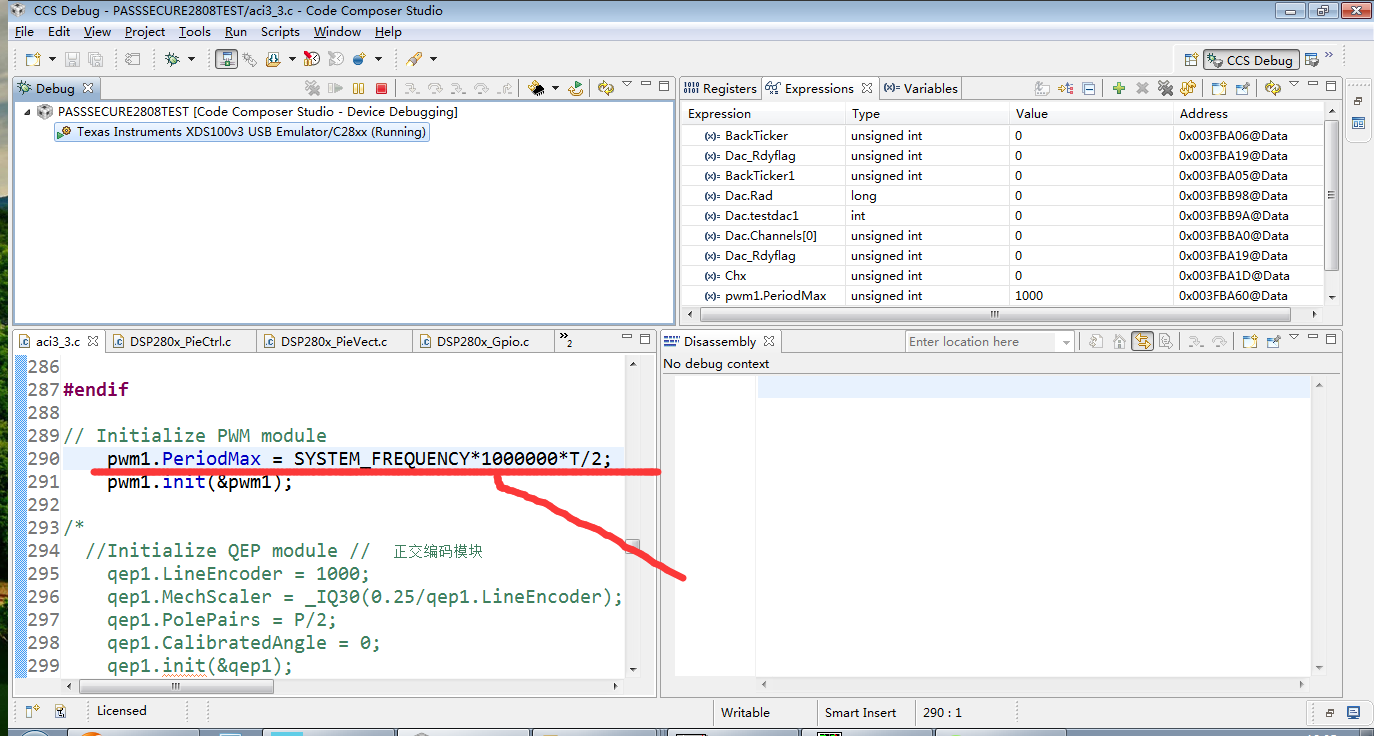Open the Debug launch dropdown arrow

[x=191, y=59]
